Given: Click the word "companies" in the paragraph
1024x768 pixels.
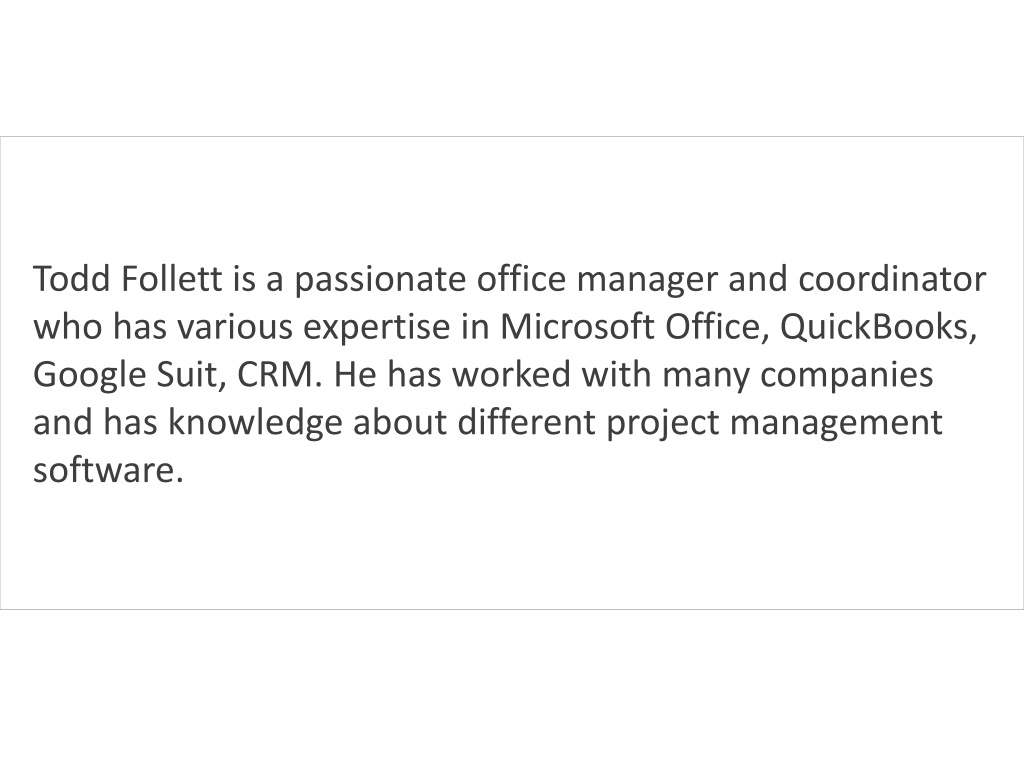Looking at the screenshot, I should pos(846,377).
